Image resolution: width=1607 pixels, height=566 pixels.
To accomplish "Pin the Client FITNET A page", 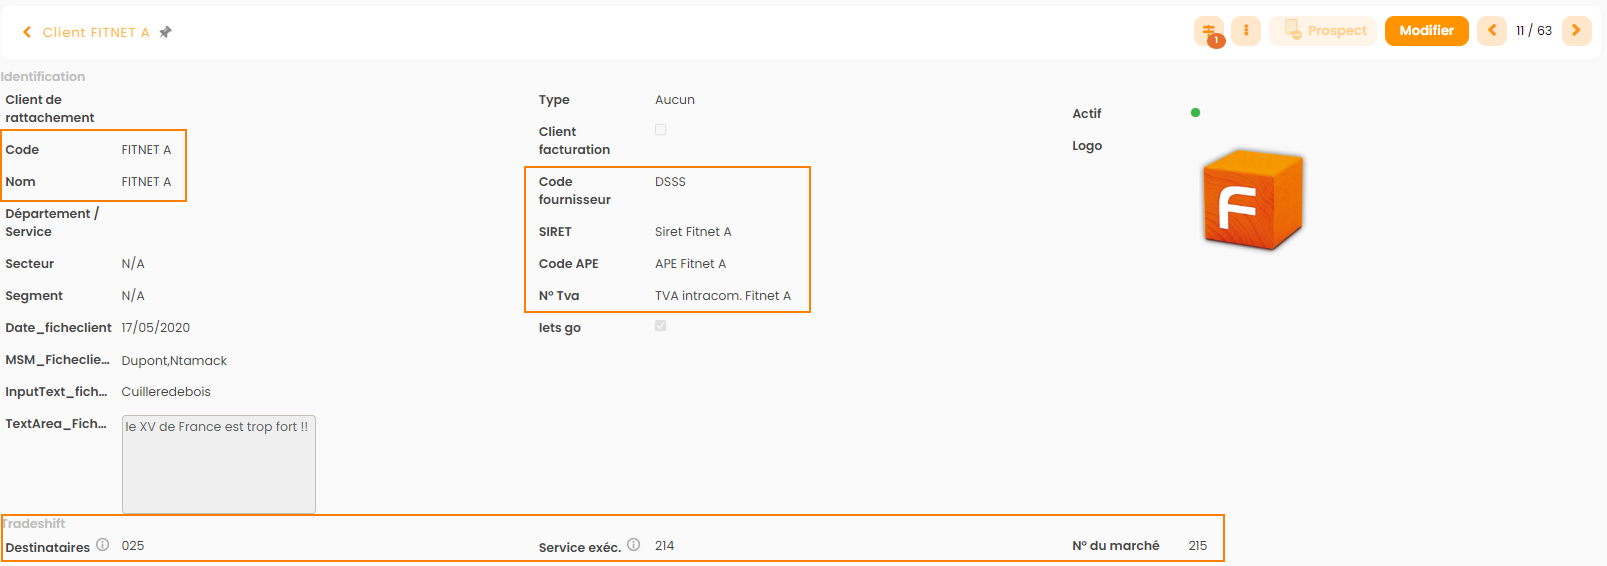I will click(166, 32).
